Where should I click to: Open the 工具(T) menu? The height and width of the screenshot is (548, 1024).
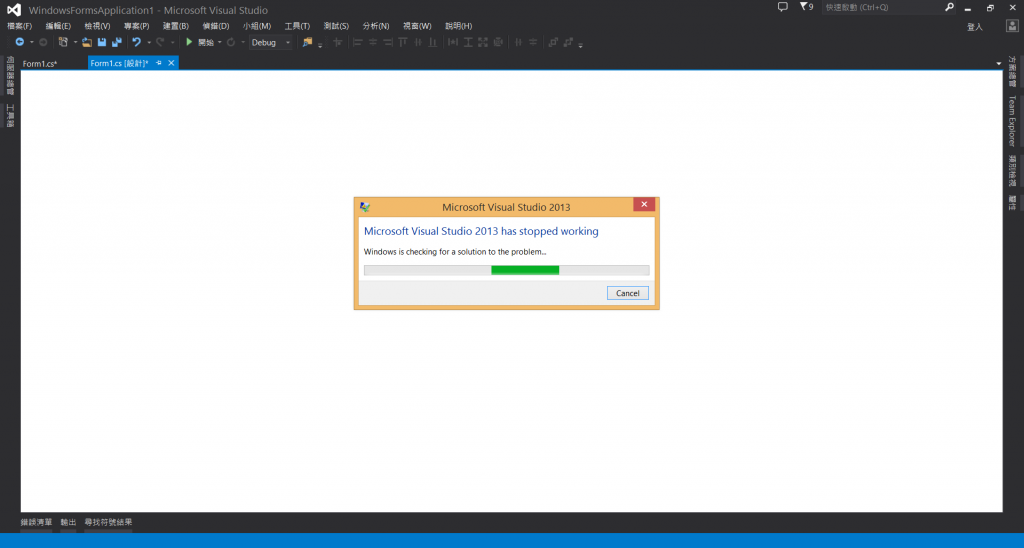[297, 26]
